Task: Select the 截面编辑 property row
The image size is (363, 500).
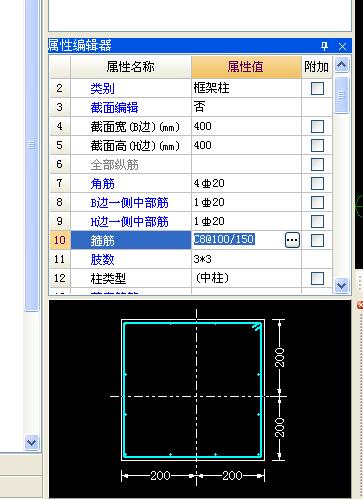Action: [191, 107]
